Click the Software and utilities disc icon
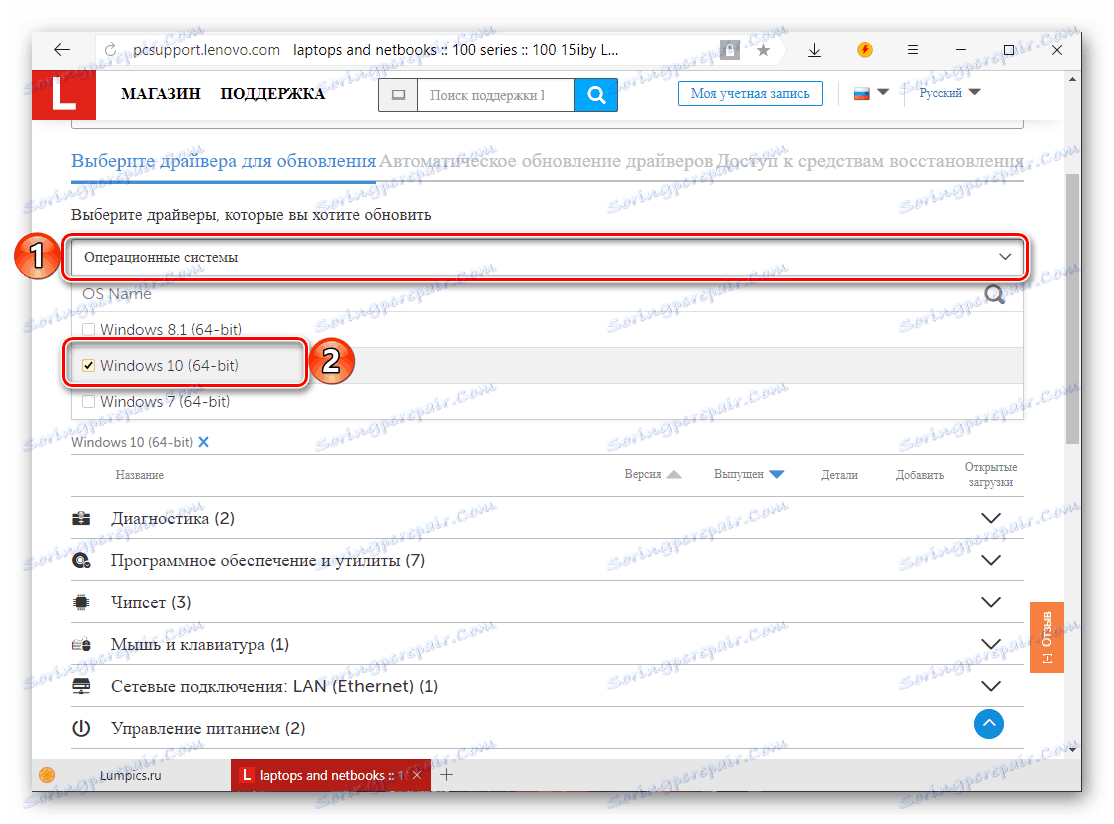This screenshot has height=824, width=1114. pyautogui.click(x=81, y=560)
